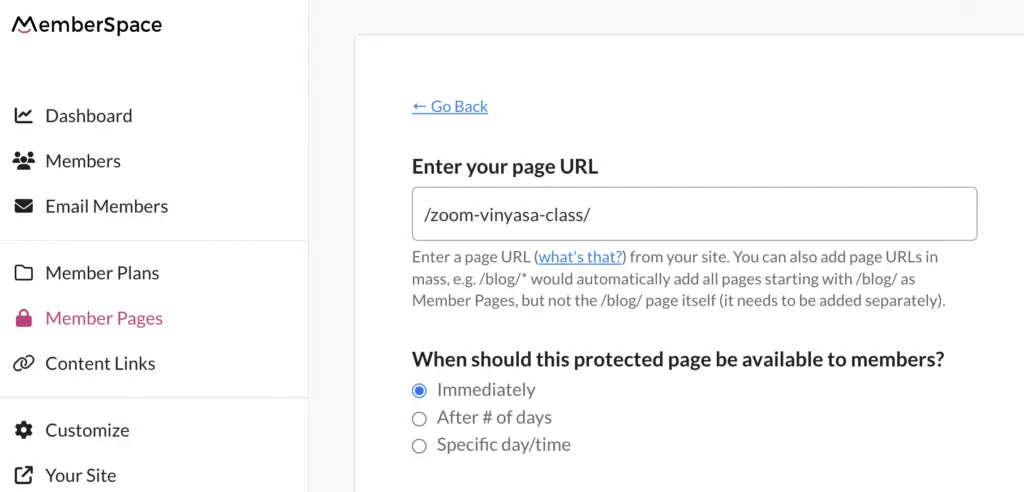Open Email Members in the sidebar
This screenshot has height=492, width=1024.
click(106, 206)
